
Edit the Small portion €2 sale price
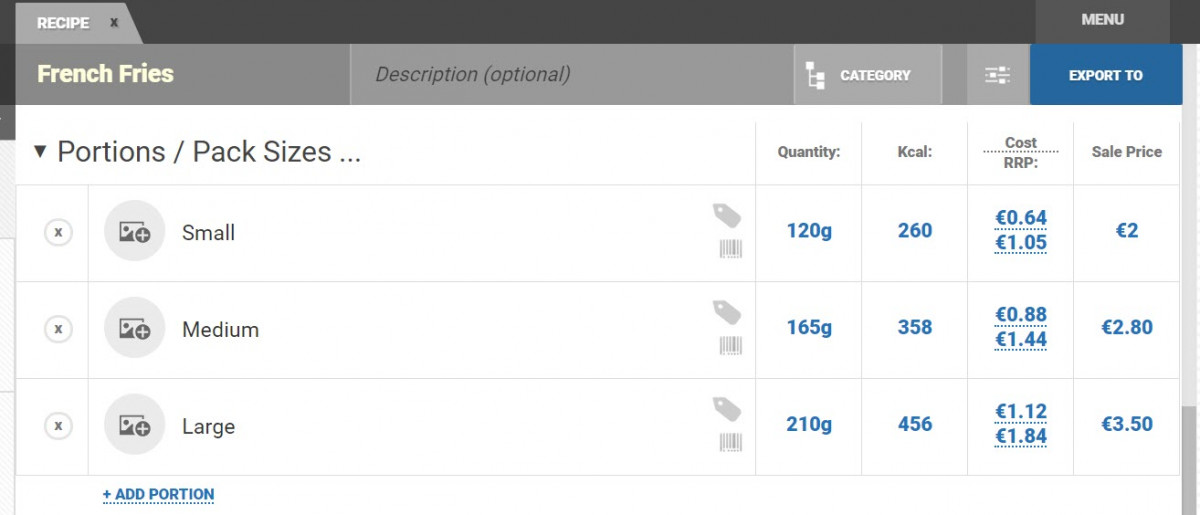coord(1127,231)
